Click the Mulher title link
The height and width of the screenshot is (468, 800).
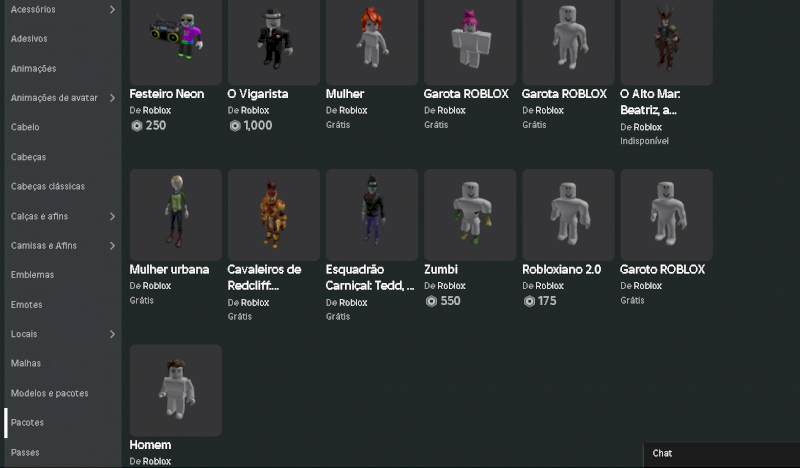pyautogui.click(x=345, y=94)
